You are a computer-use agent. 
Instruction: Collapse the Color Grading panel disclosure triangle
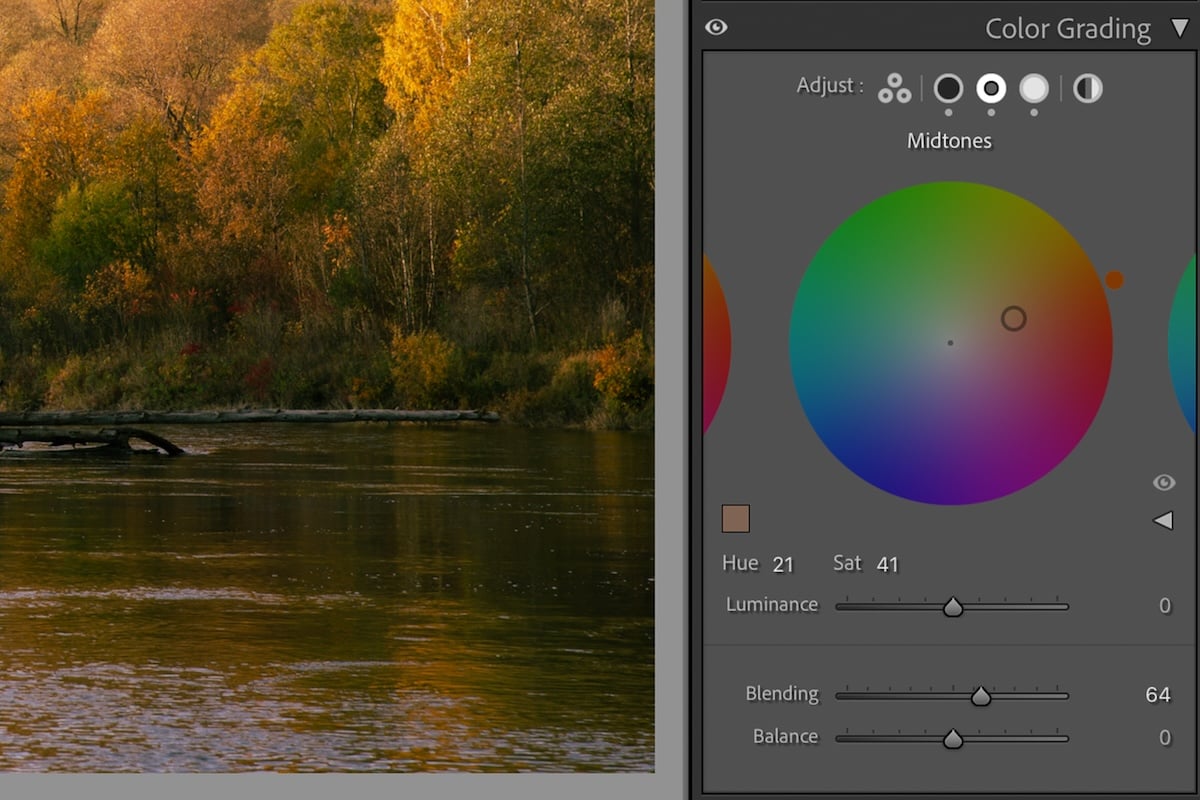pyautogui.click(x=1180, y=28)
